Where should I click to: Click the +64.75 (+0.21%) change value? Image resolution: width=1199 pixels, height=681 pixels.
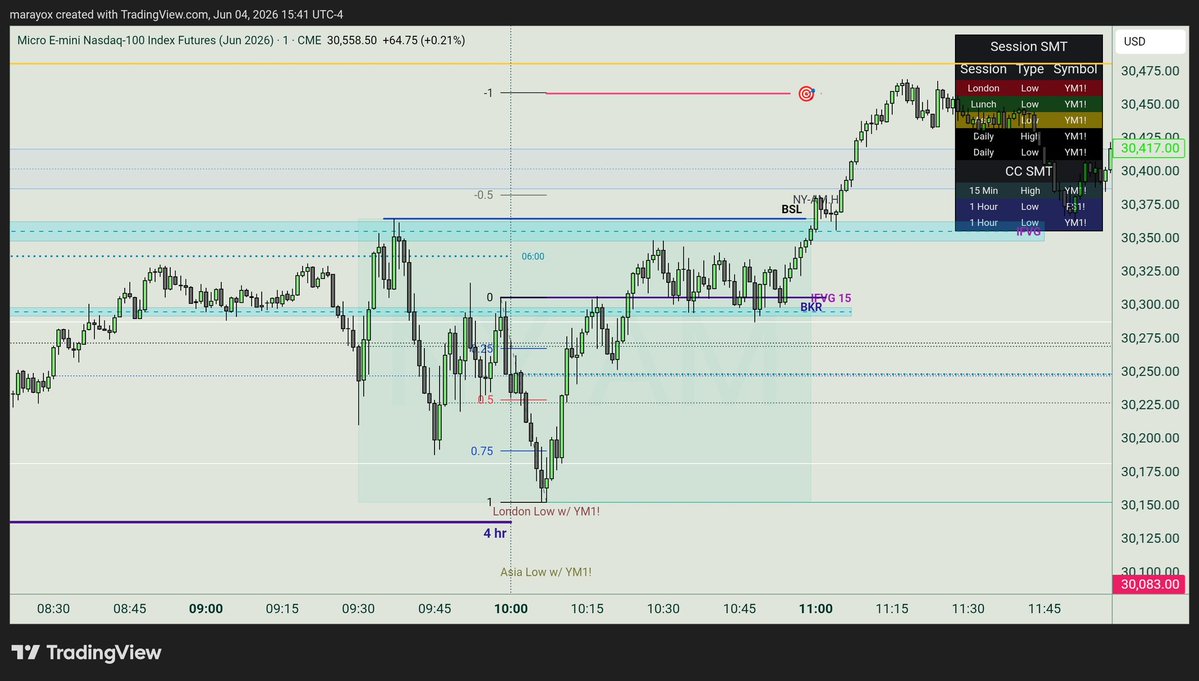tap(424, 41)
